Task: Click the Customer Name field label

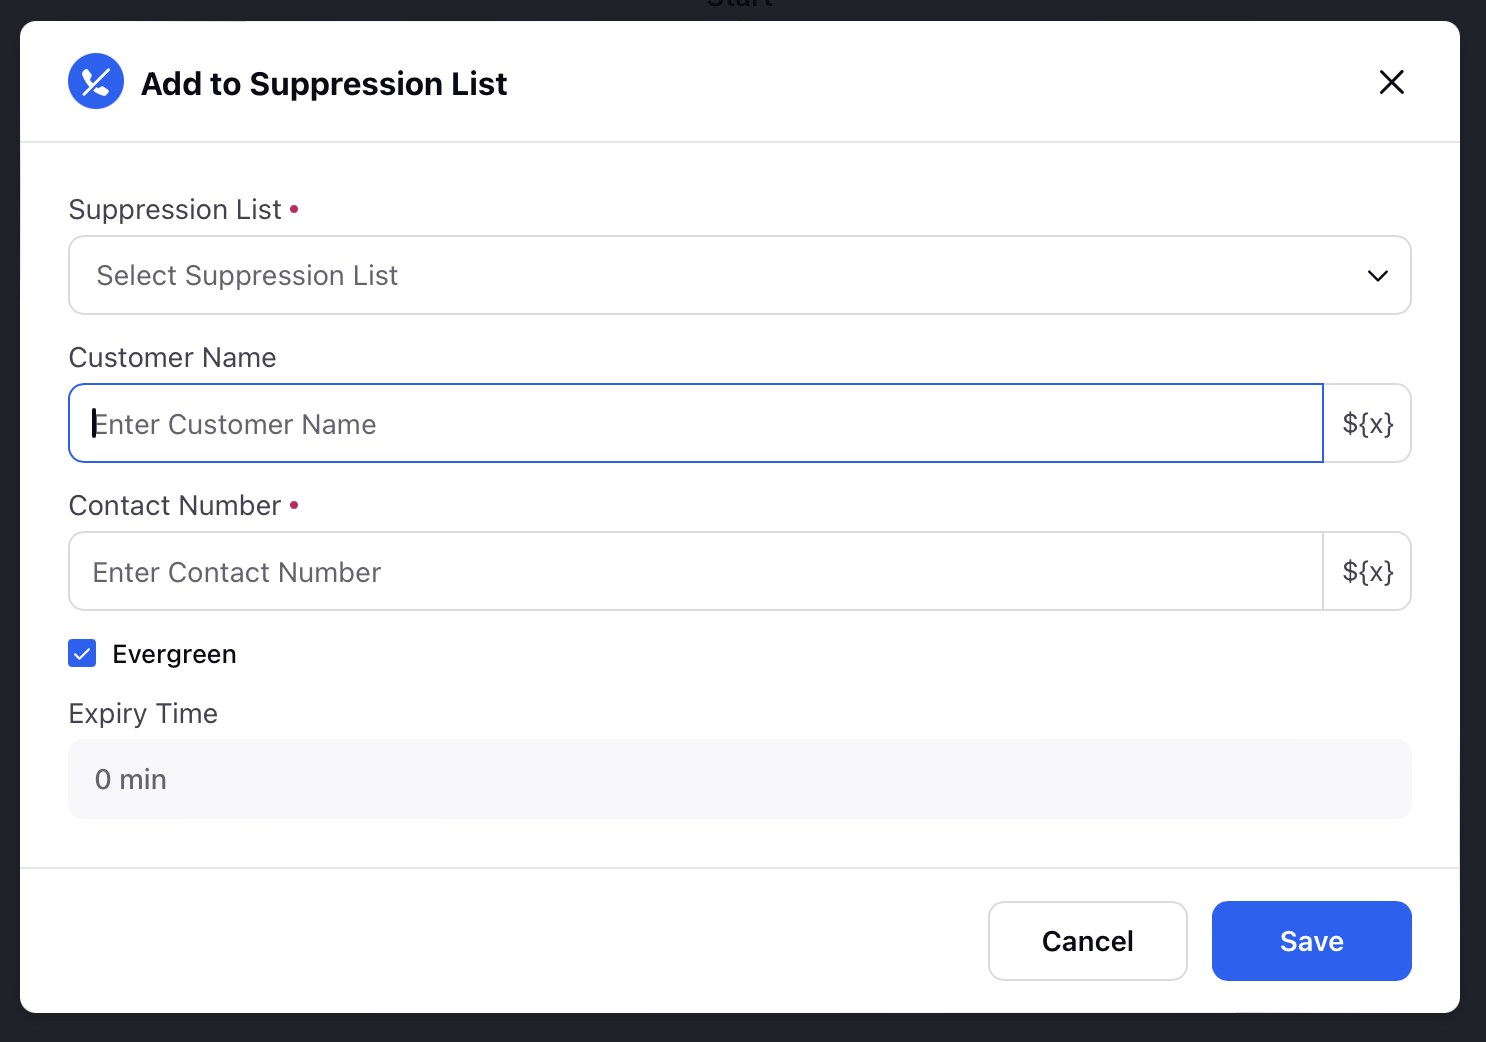Action: pos(172,358)
